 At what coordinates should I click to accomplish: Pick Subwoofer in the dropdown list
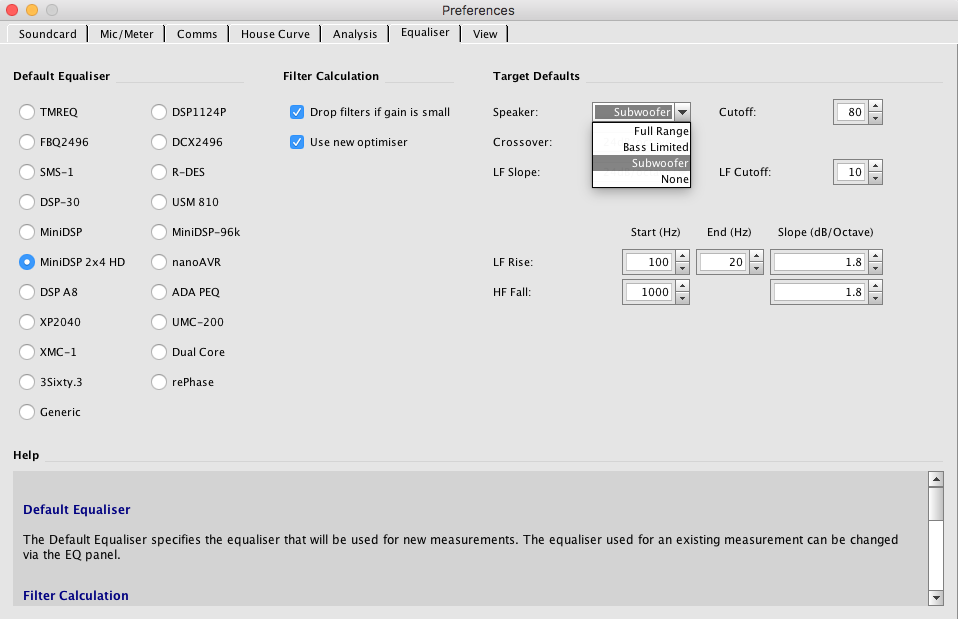[642, 163]
